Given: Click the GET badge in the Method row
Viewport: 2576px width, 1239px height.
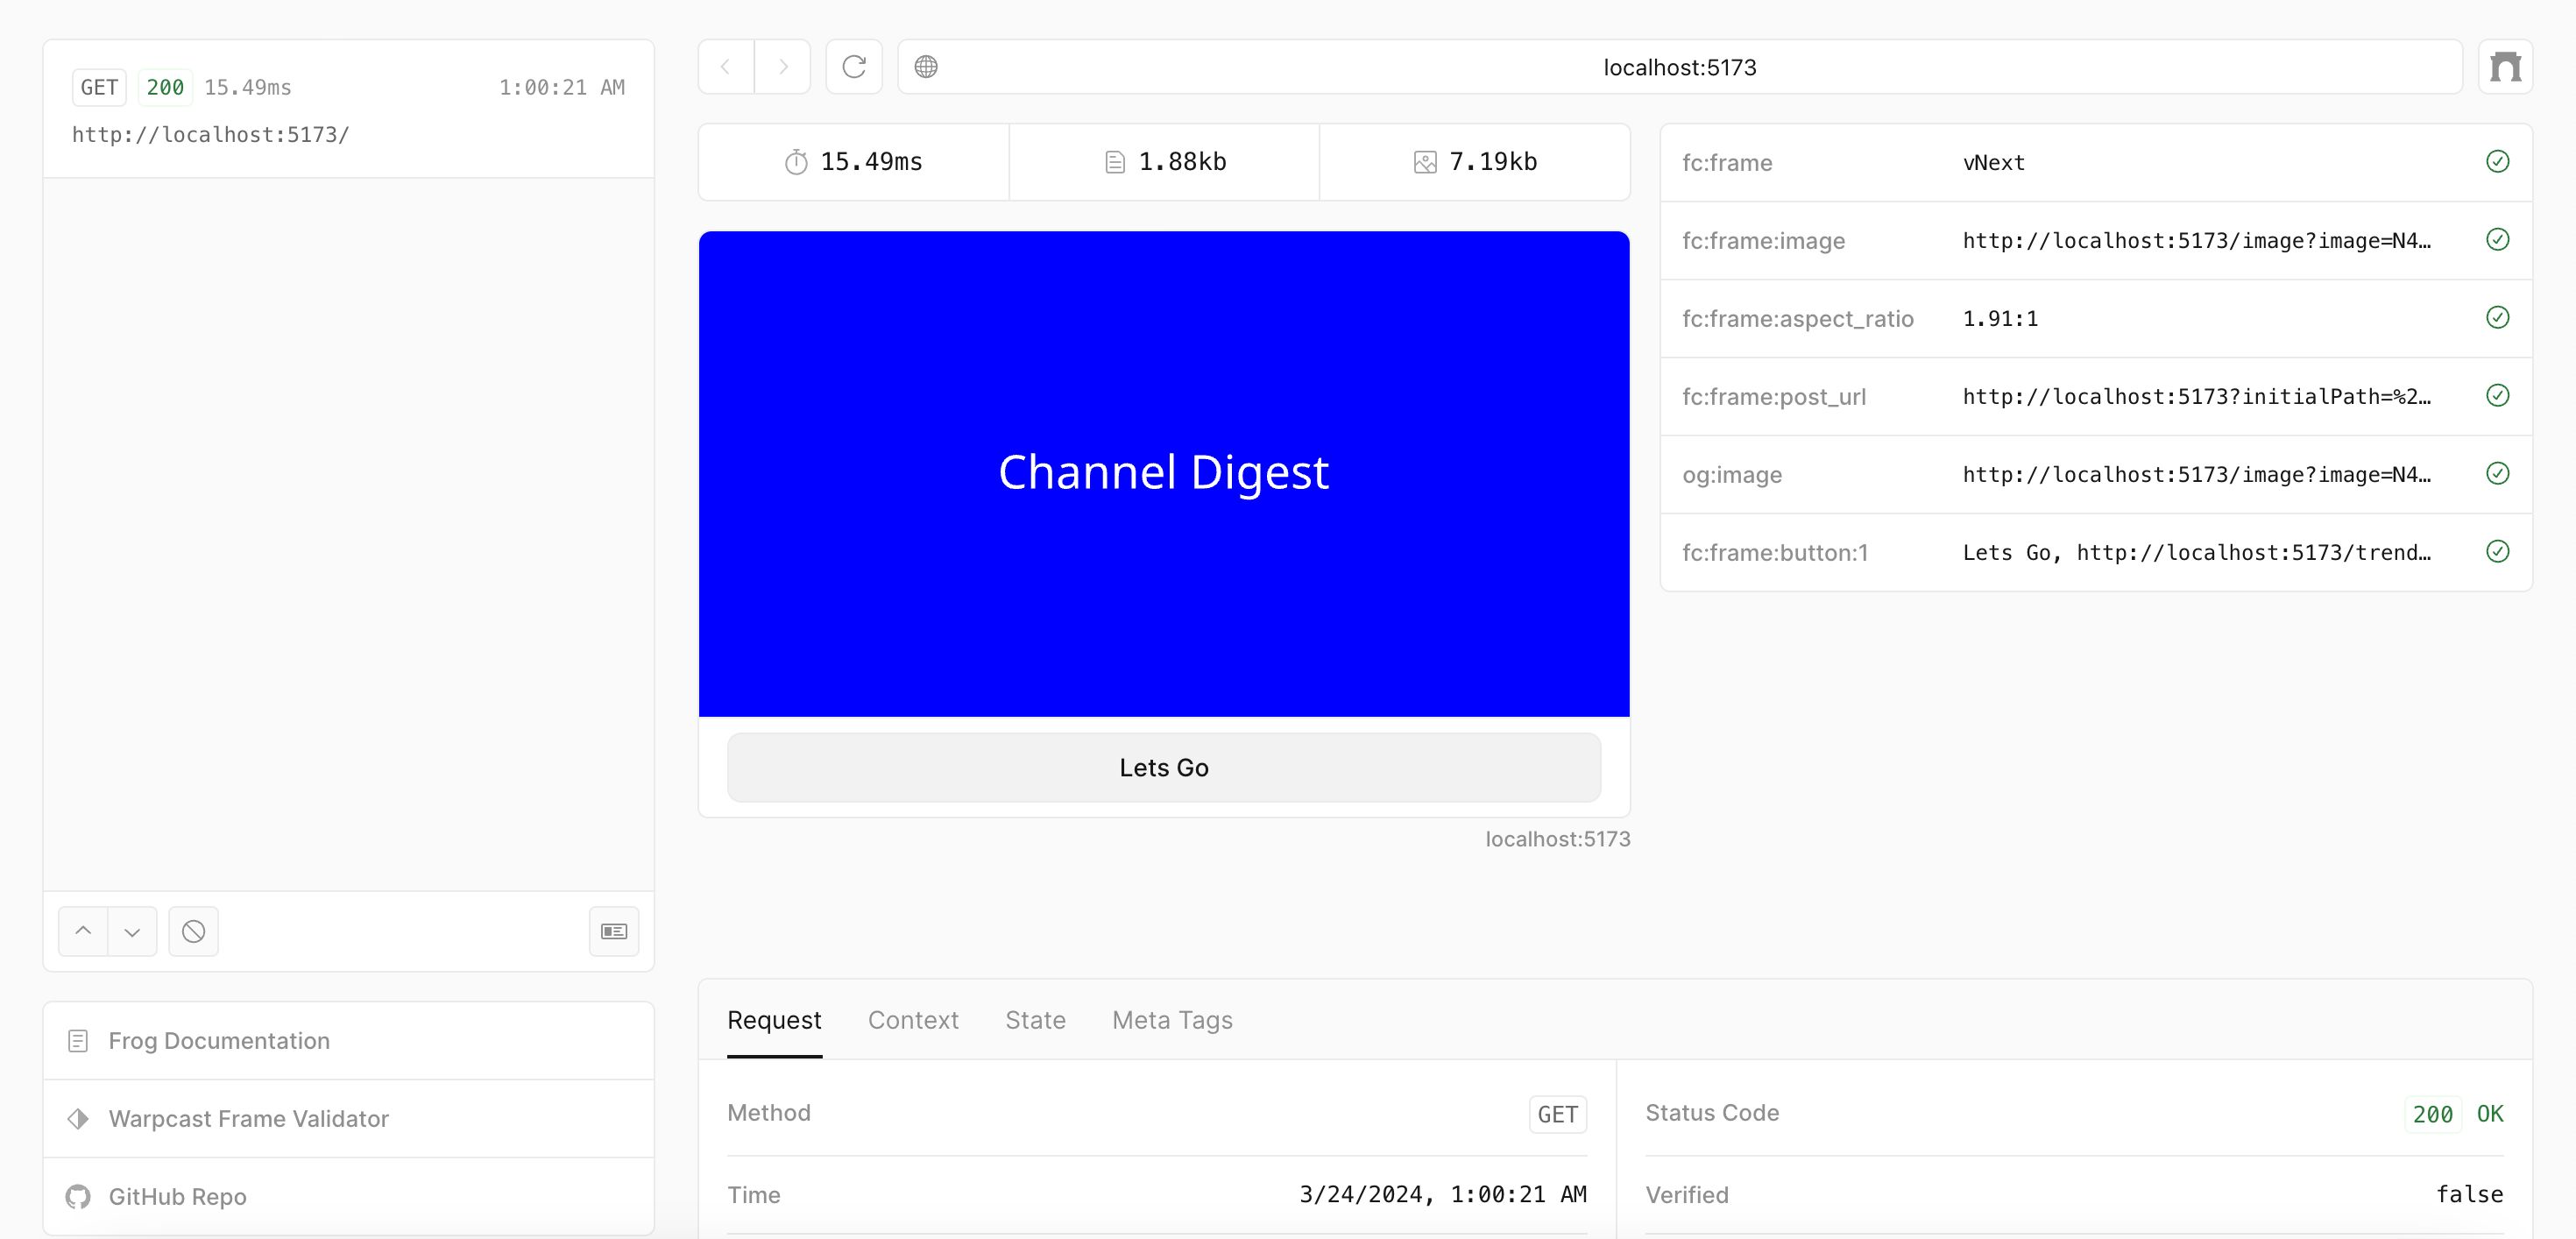Looking at the screenshot, I should point(1557,1114).
